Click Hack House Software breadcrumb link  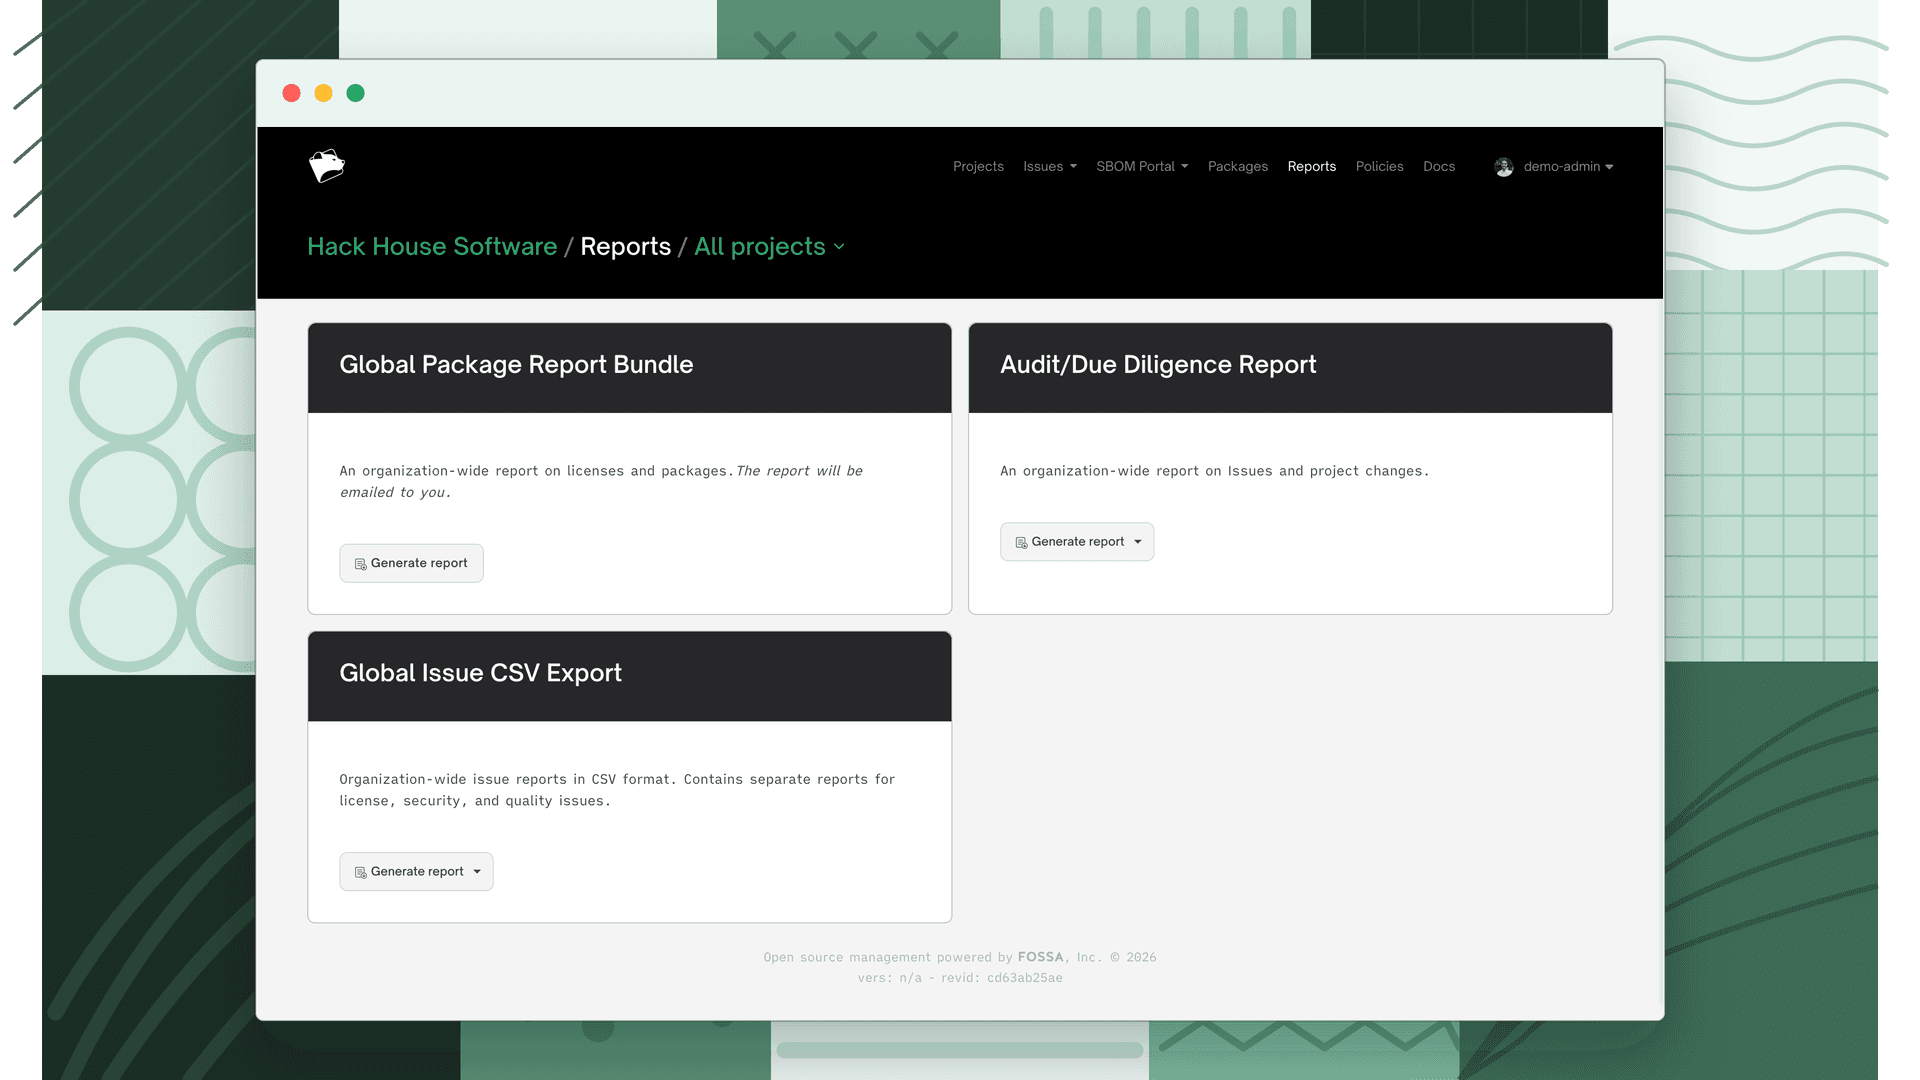pos(432,246)
